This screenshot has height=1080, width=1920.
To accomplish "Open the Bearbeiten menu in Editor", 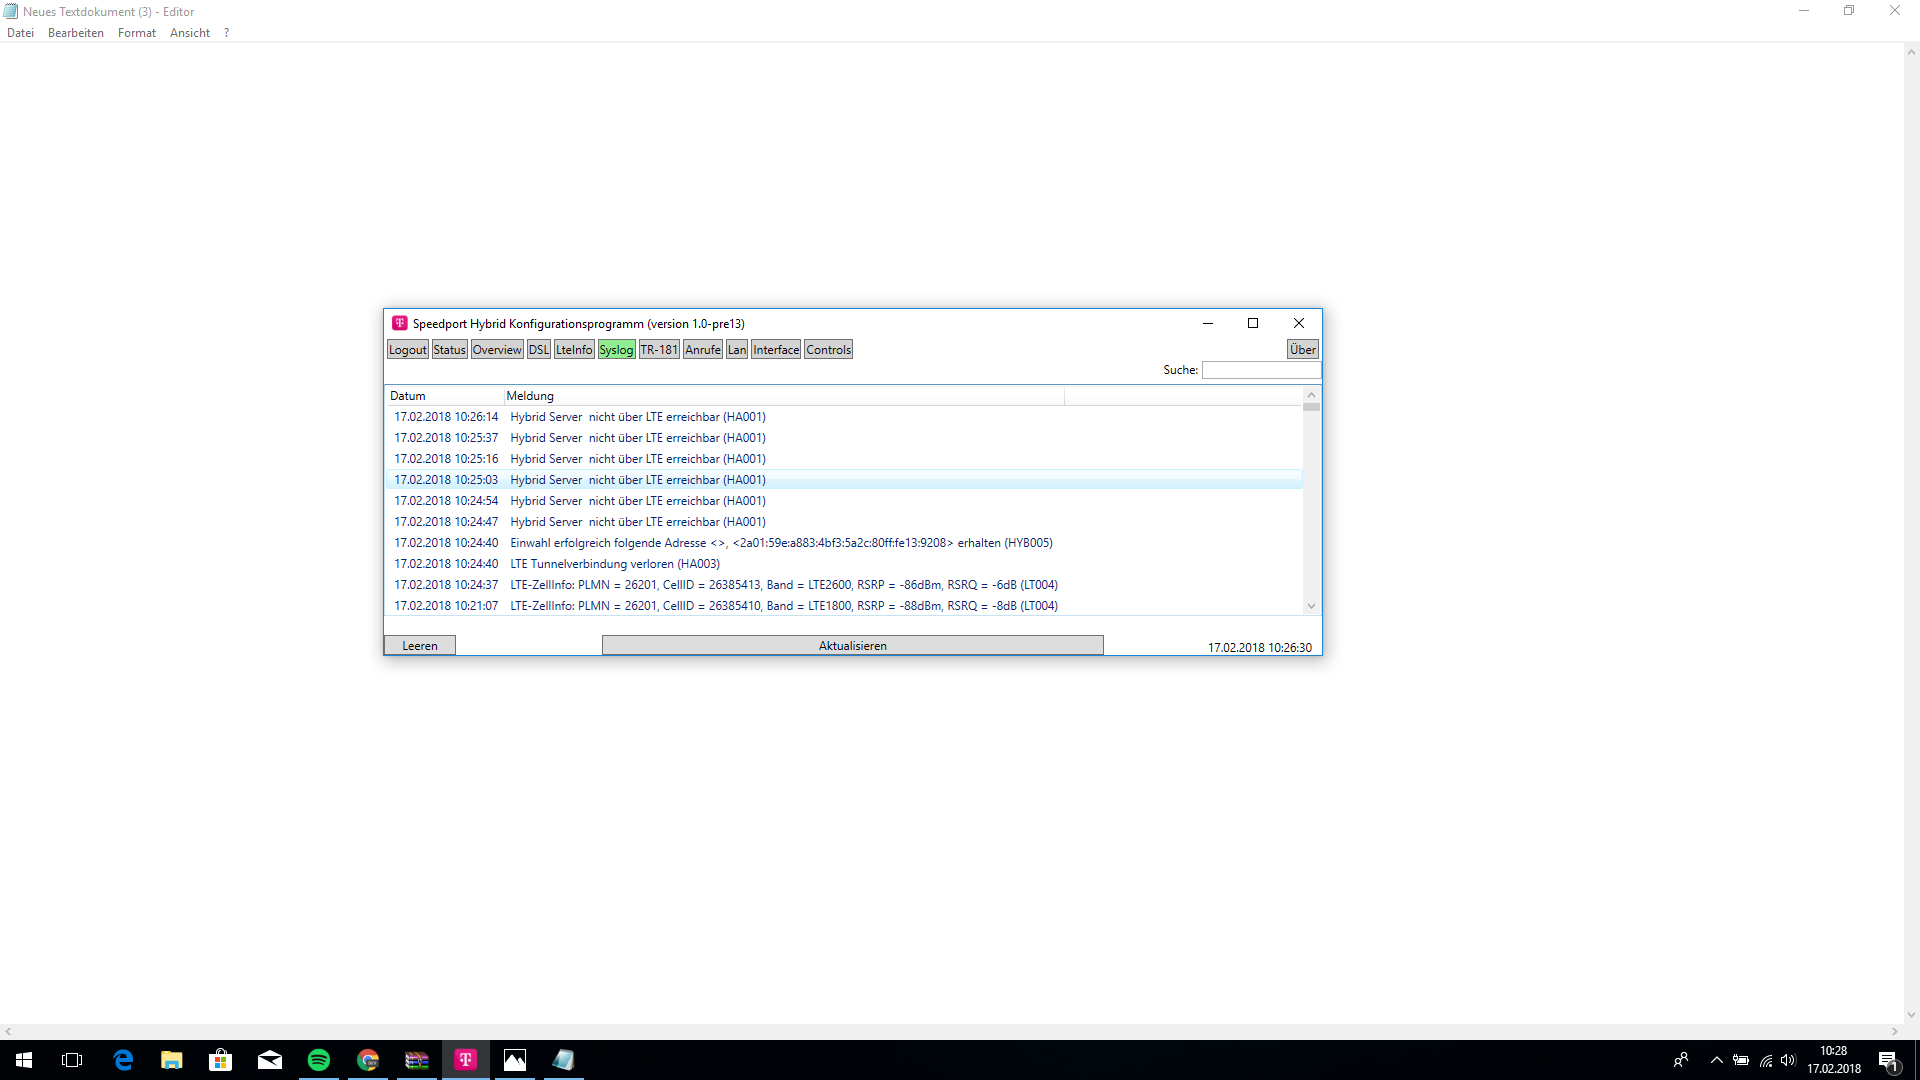I will tap(76, 33).
